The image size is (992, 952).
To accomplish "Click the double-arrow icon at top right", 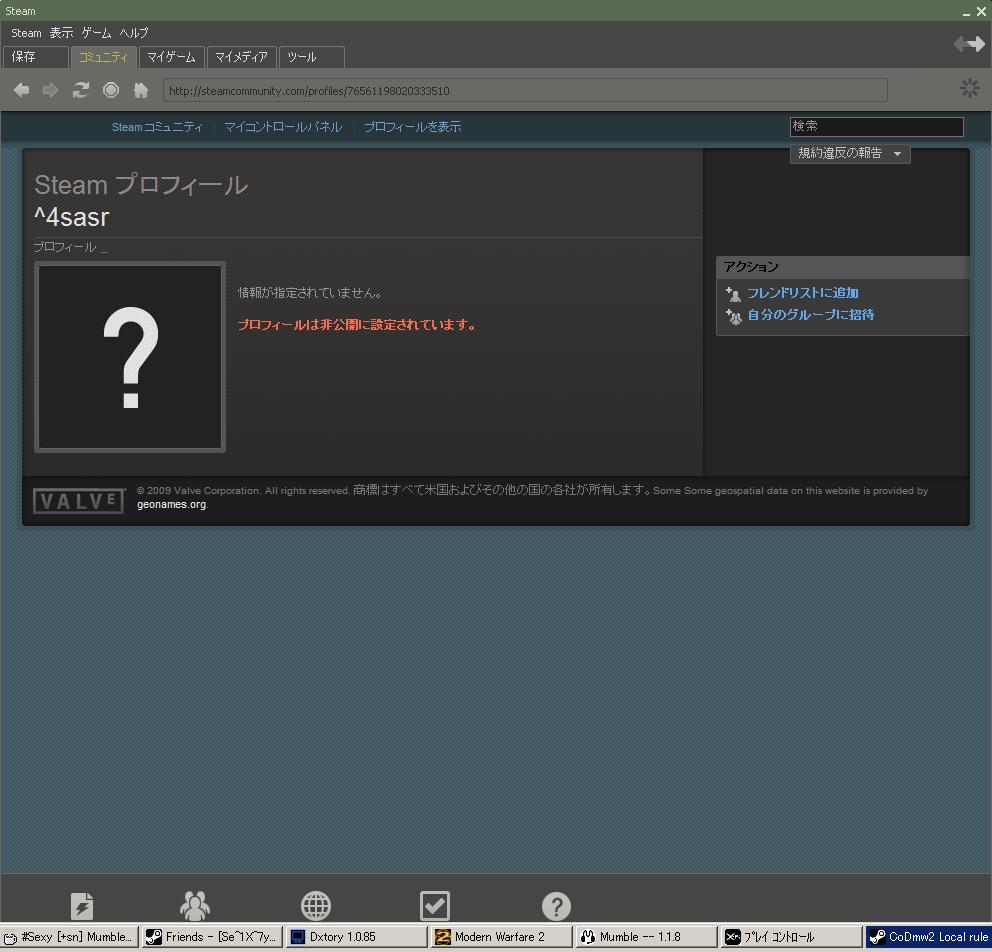I will [x=969, y=44].
